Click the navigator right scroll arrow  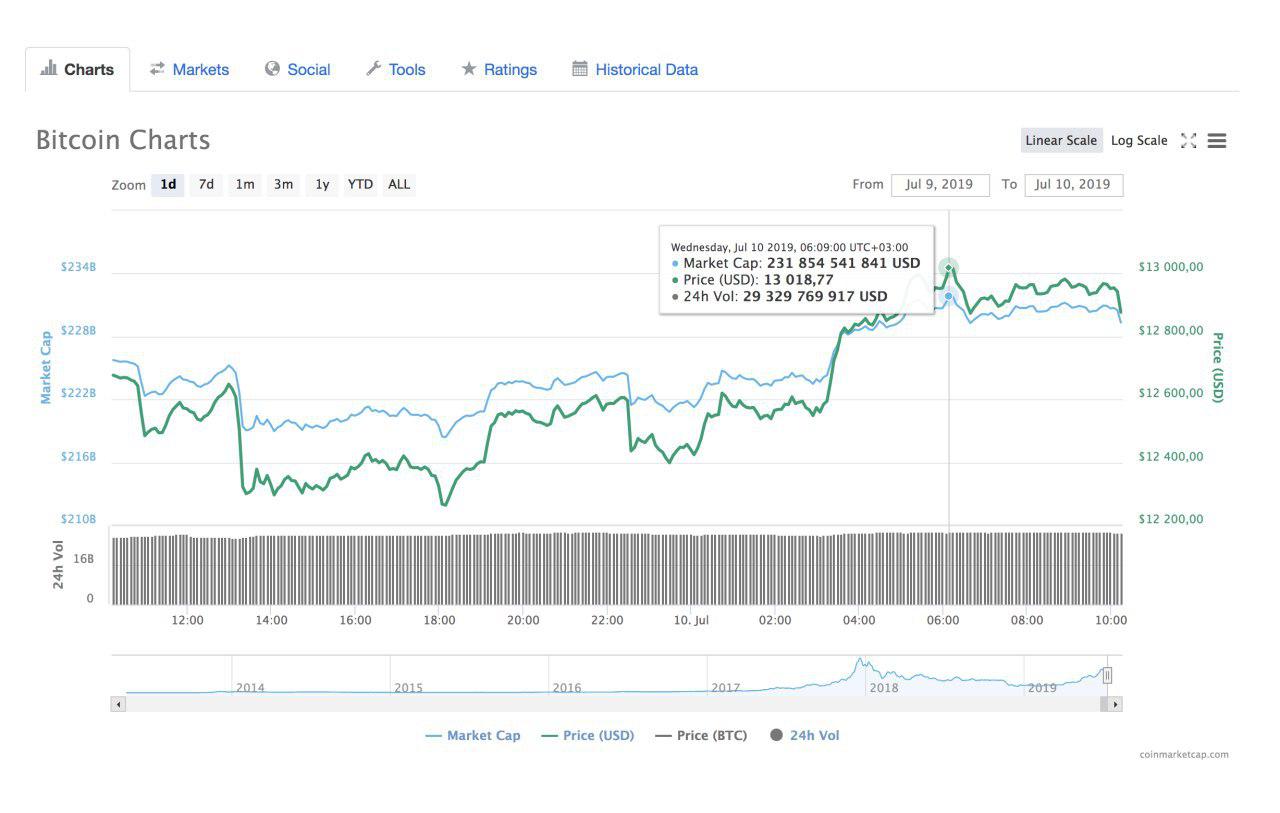[1115, 704]
